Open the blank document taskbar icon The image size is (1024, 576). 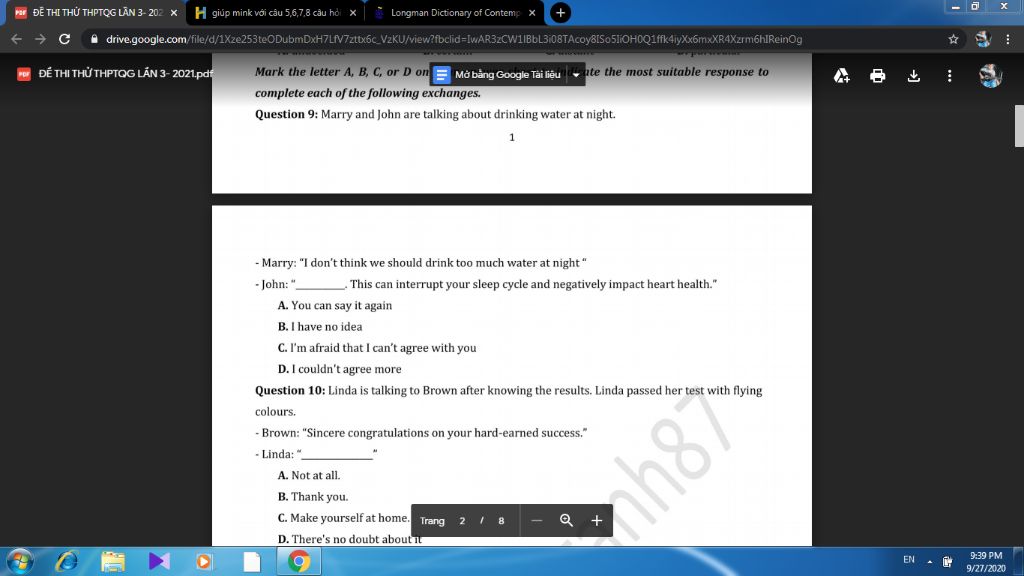click(251, 561)
